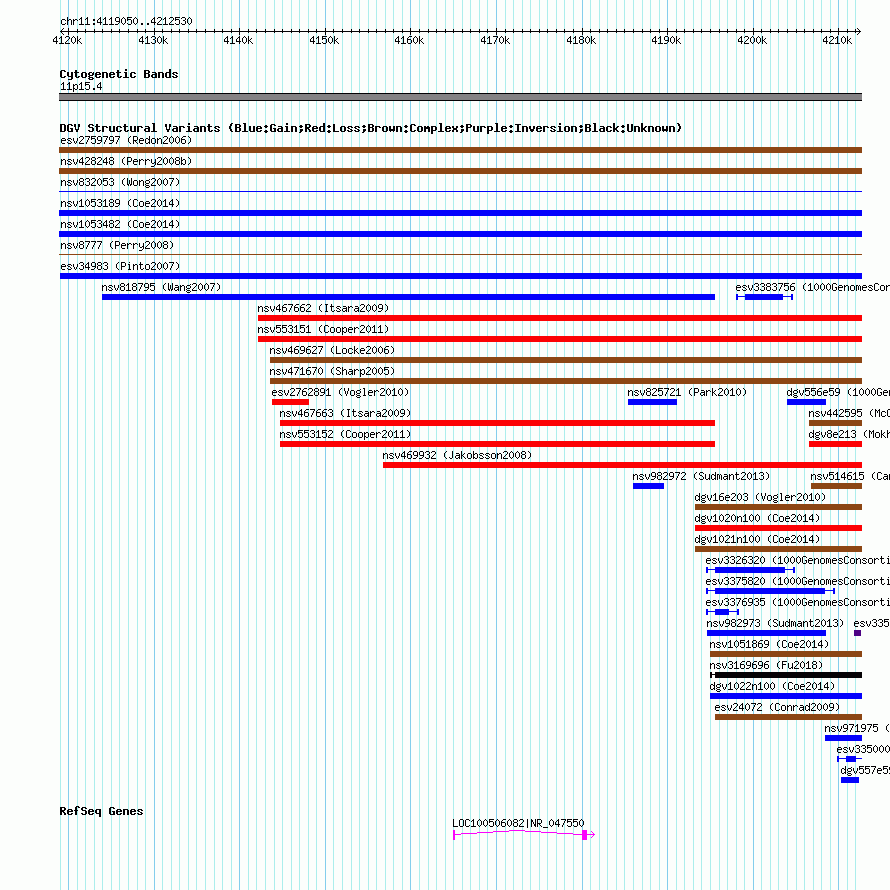
Task: Open gene label LOC100506082|NR_047550
Action: [x=518, y=823]
